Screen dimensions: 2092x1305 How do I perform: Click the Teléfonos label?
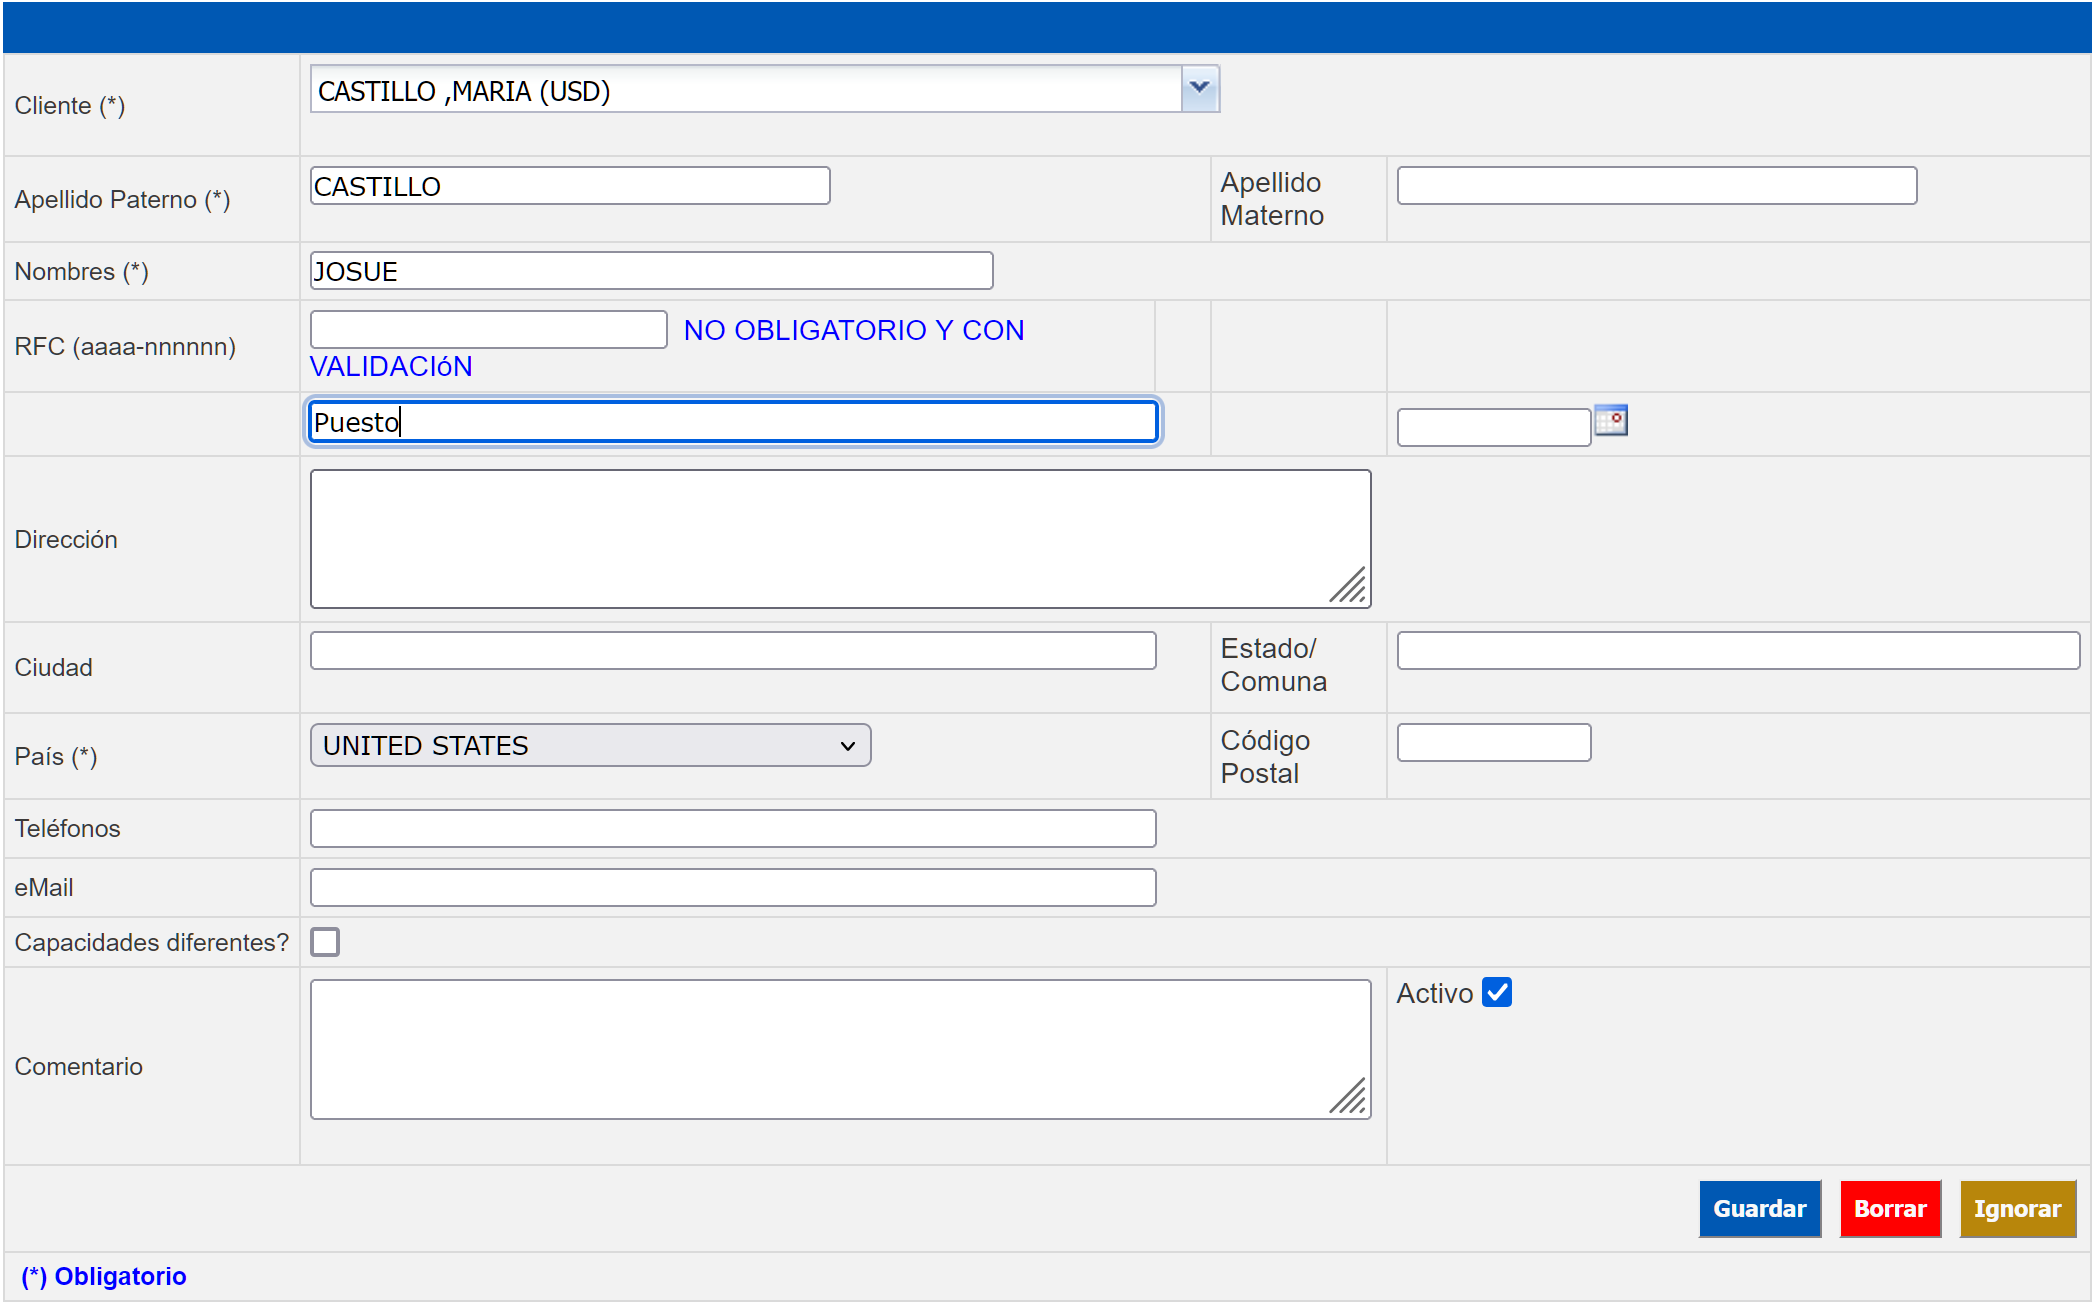point(67,828)
